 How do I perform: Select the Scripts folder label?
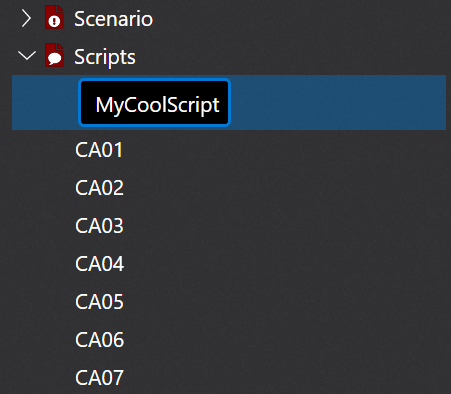point(105,57)
